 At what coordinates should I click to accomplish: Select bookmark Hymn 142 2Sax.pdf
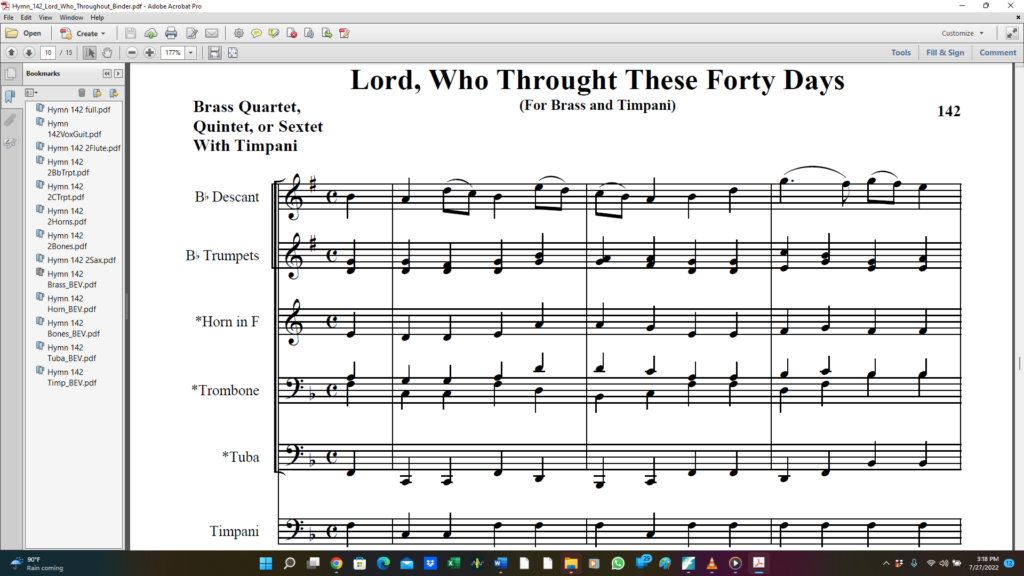coord(81,260)
